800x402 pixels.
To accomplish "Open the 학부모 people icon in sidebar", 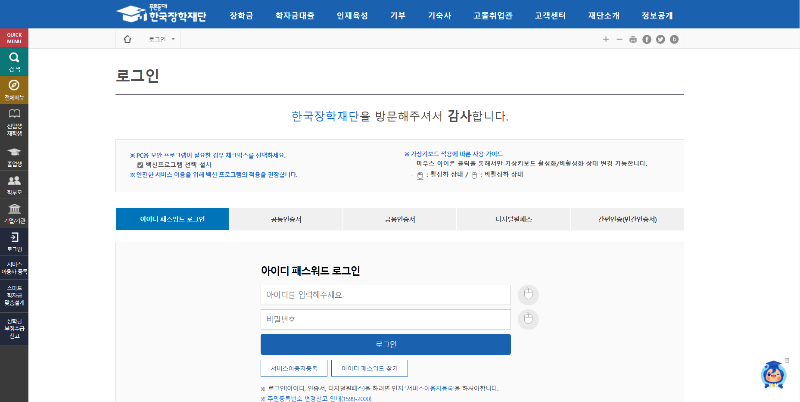I will coord(14,185).
